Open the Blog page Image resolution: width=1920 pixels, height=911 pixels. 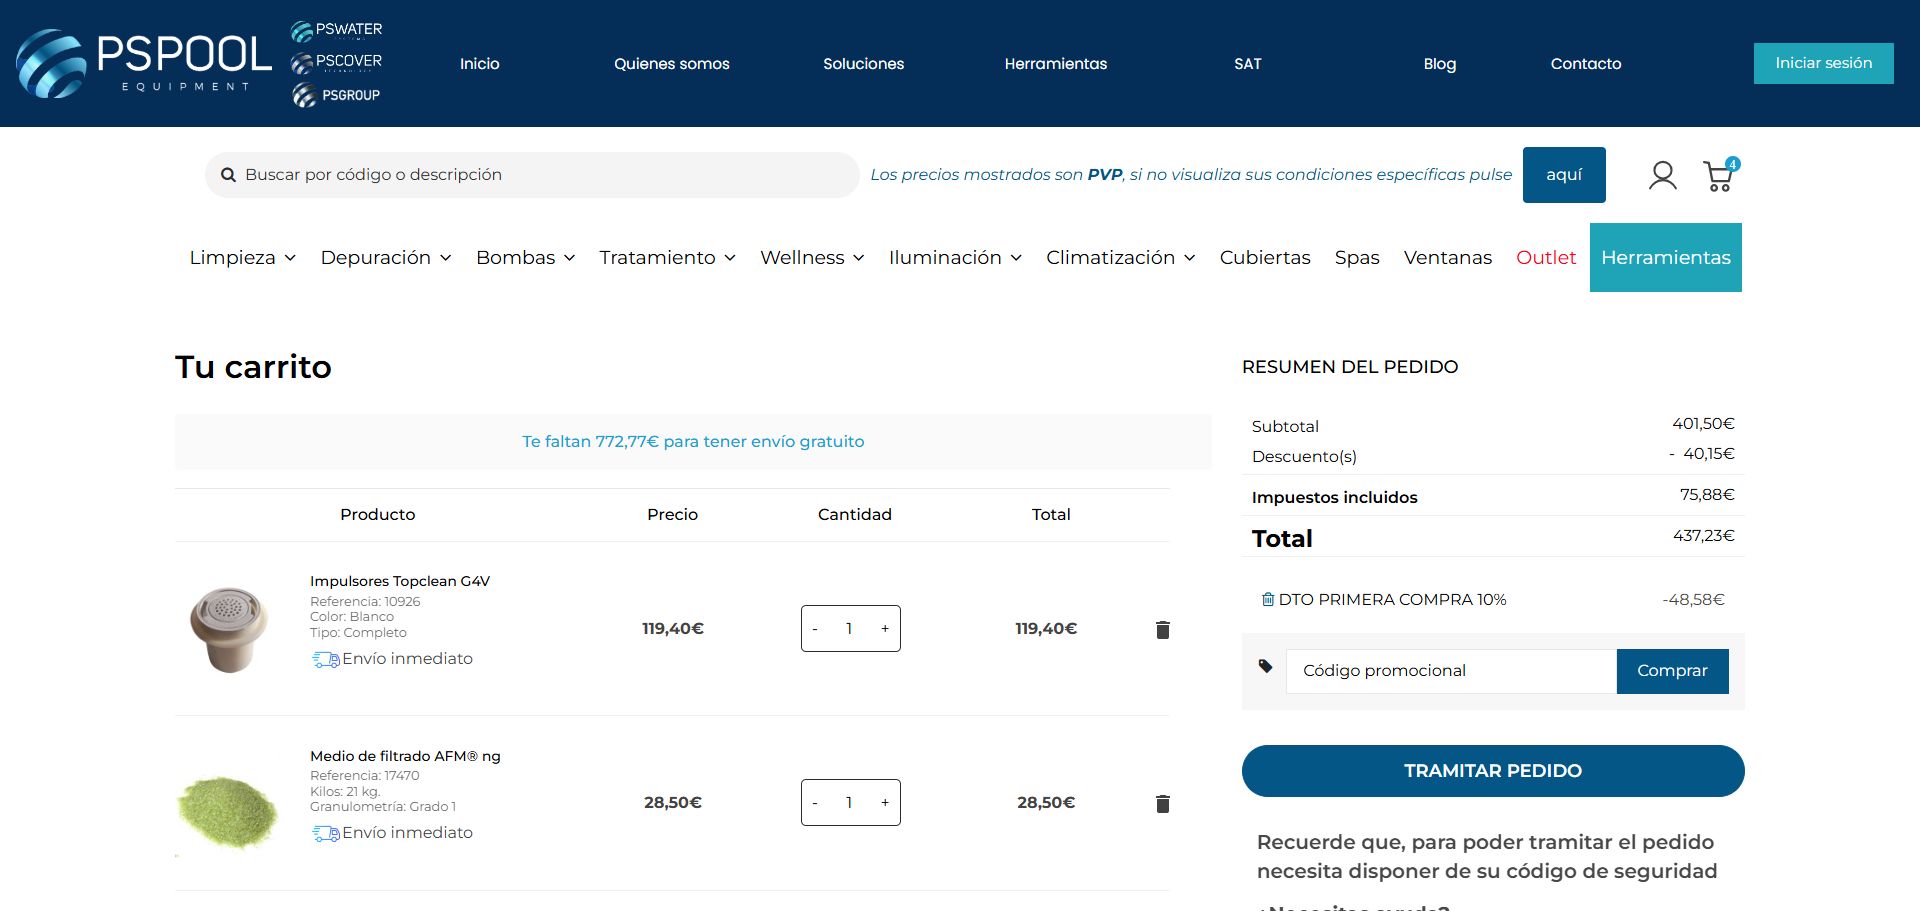tap(1440, 64)
